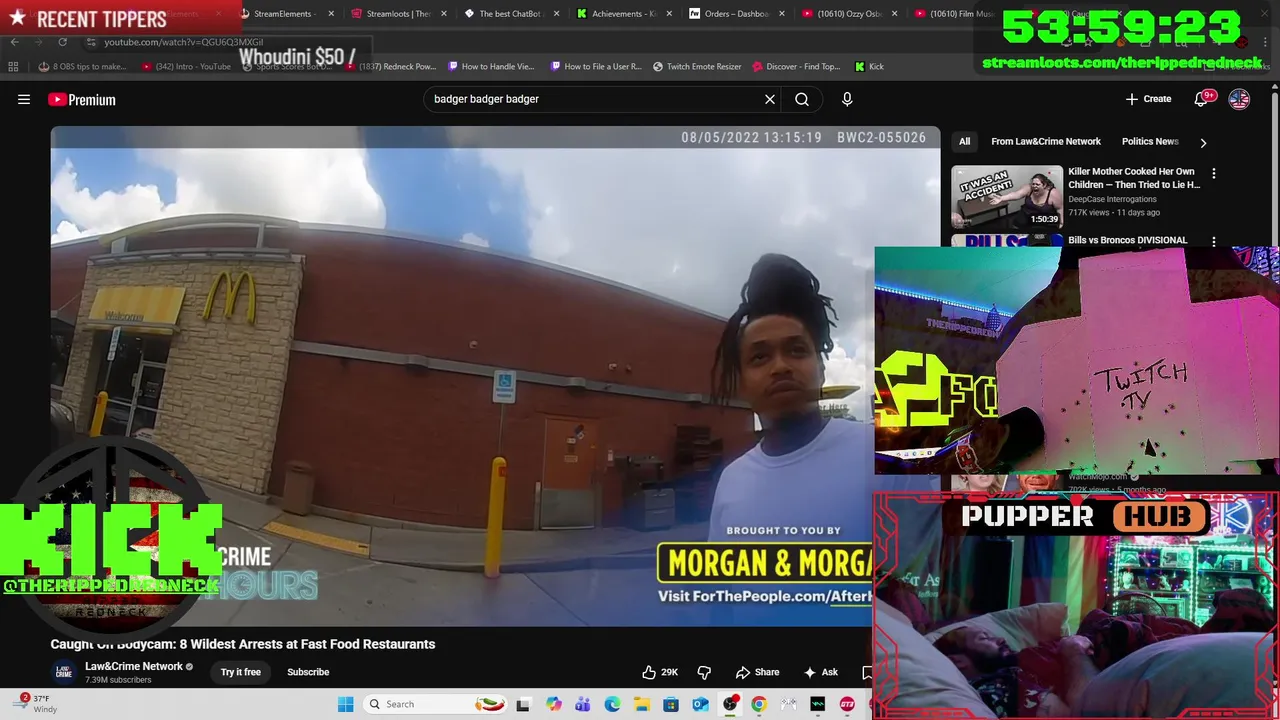Click the 'Try it free' button

240,672
